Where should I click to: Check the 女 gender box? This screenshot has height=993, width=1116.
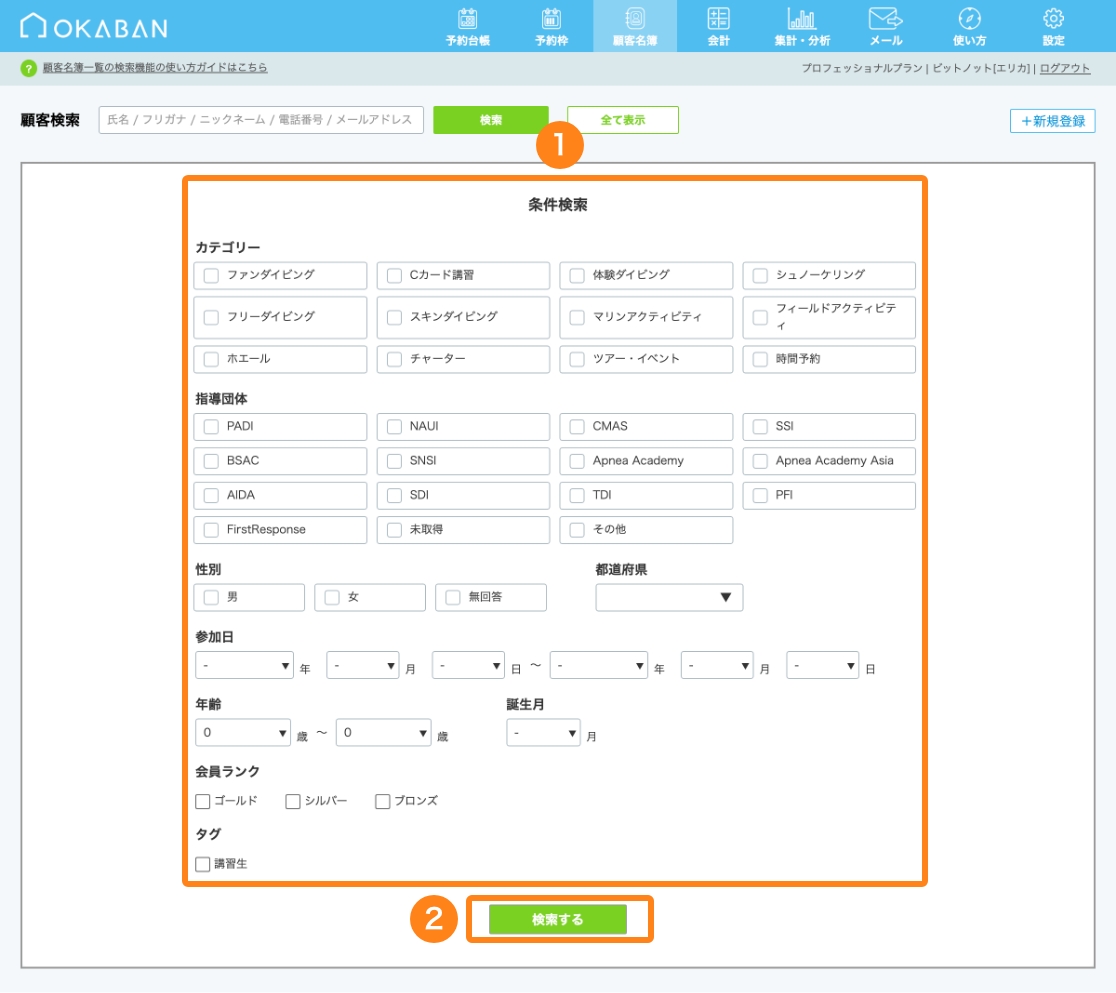pos(332,597)
